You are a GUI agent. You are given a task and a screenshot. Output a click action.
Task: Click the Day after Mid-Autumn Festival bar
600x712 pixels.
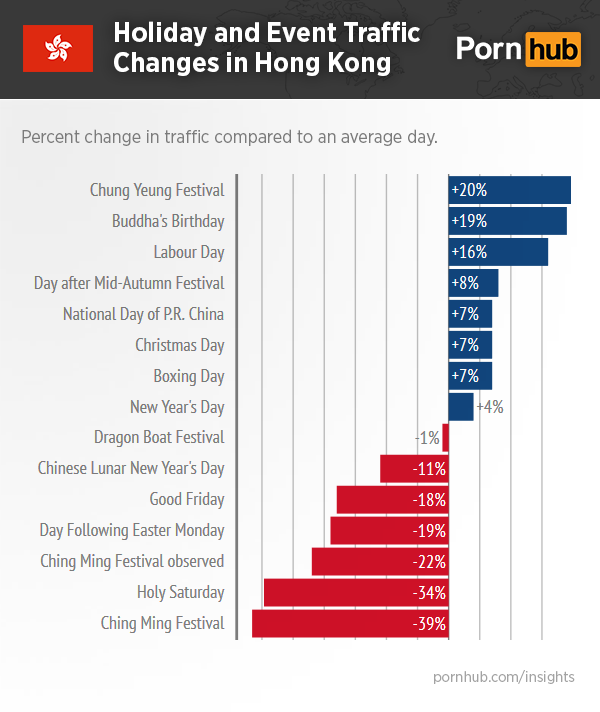(x=473, y=283)
